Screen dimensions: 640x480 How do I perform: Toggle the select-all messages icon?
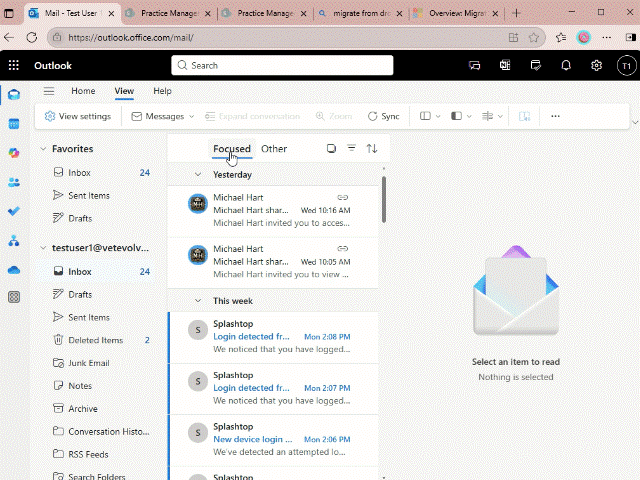click(331, 149)
